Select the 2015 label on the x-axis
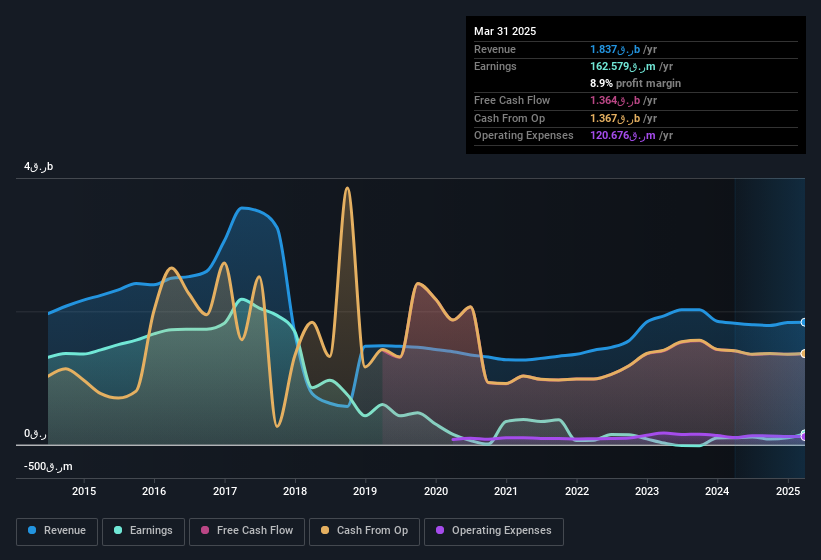821x560 pixels. 84,491
